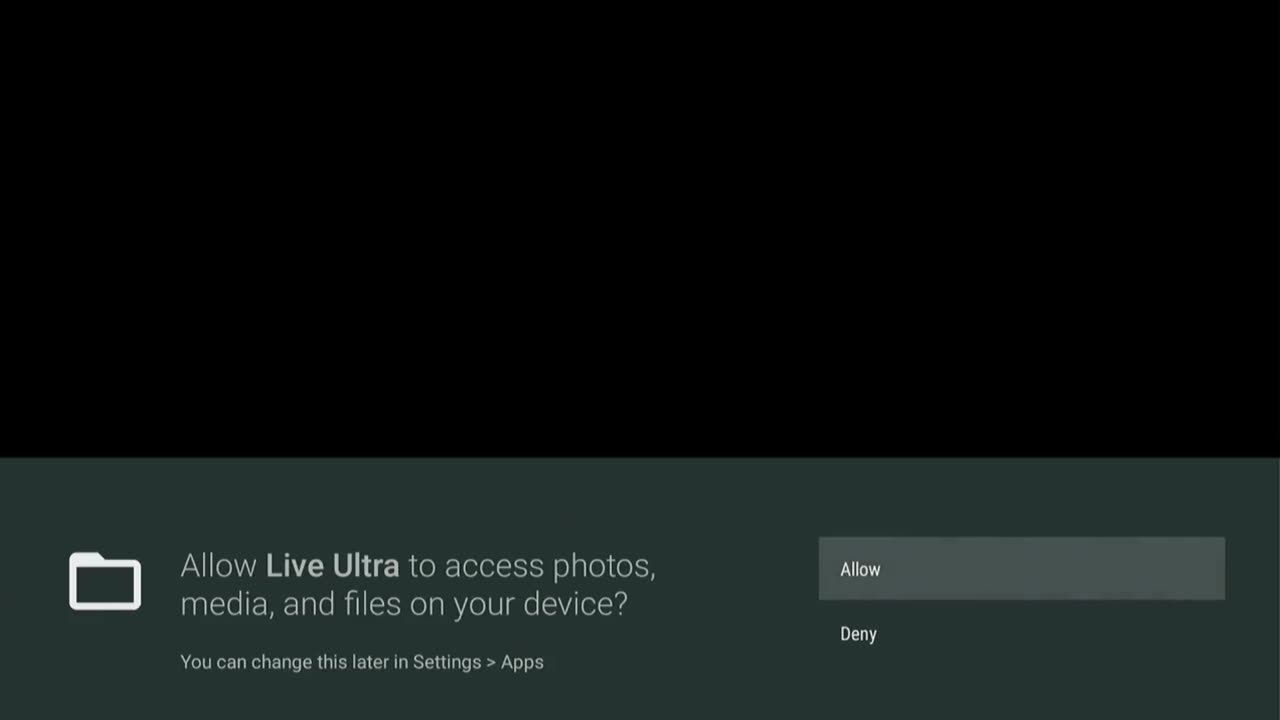Click the word Allow starting the prompt sentence
This screenshot has height=720, width=1280.
click(218, 566)
